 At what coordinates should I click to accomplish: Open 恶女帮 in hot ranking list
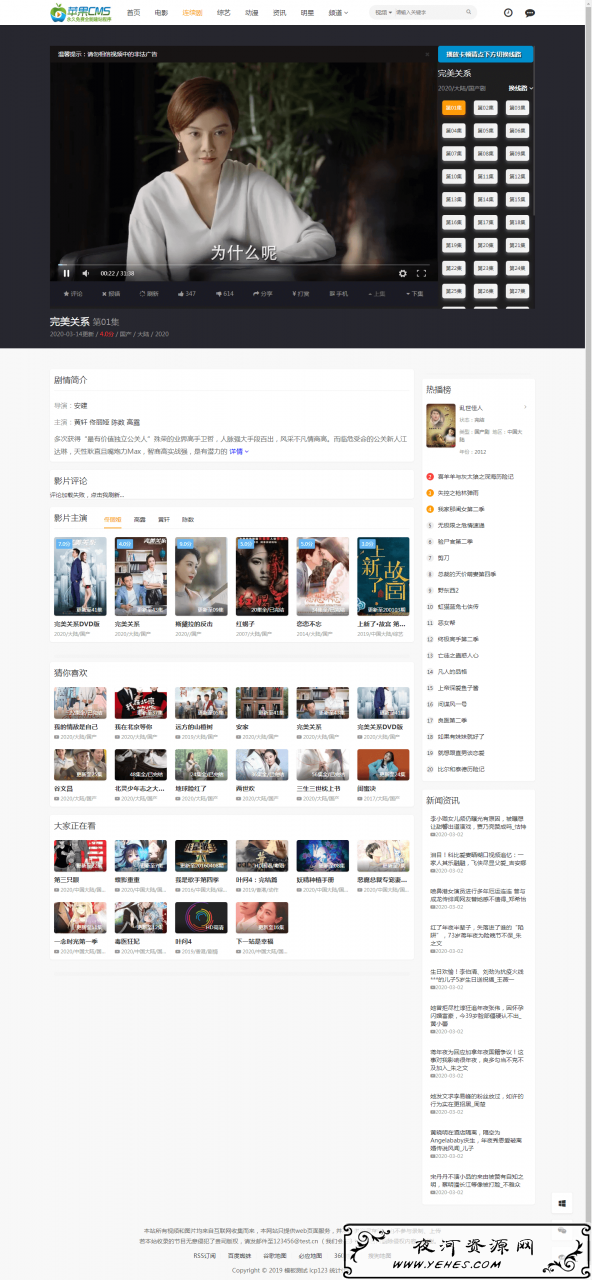click(x=446, y=622)
